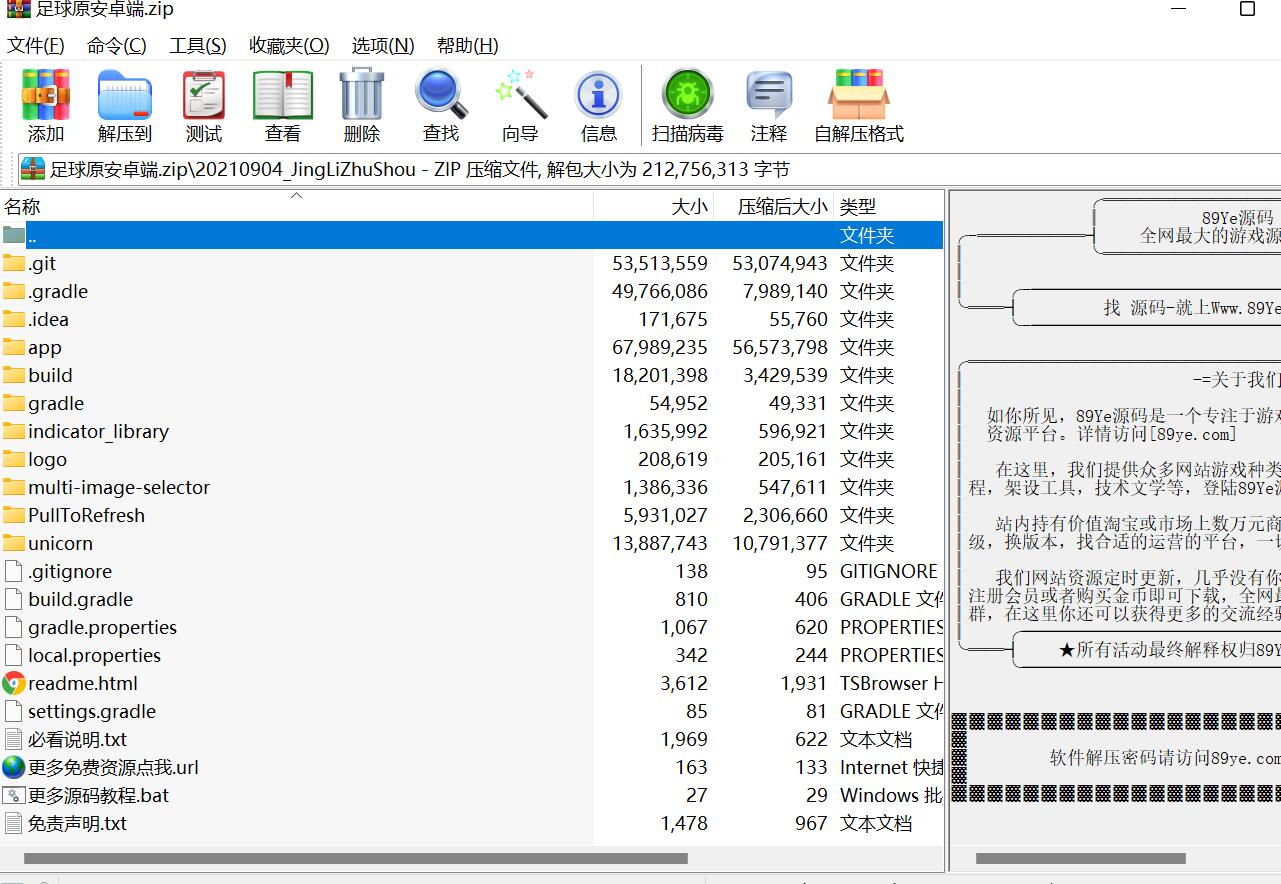Select the folder icon of app
The height and width of the screenshot is (884, 1281).
tap(14, 347)
